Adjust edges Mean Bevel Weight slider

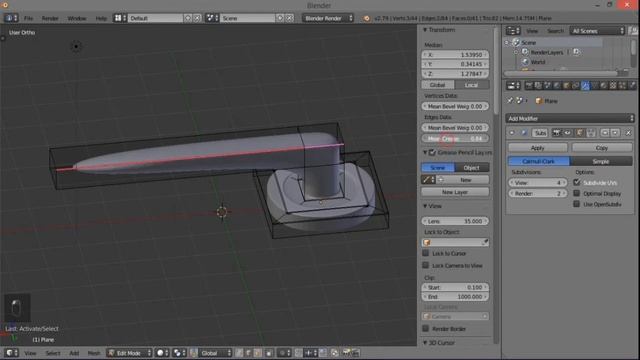pos(455,128)
